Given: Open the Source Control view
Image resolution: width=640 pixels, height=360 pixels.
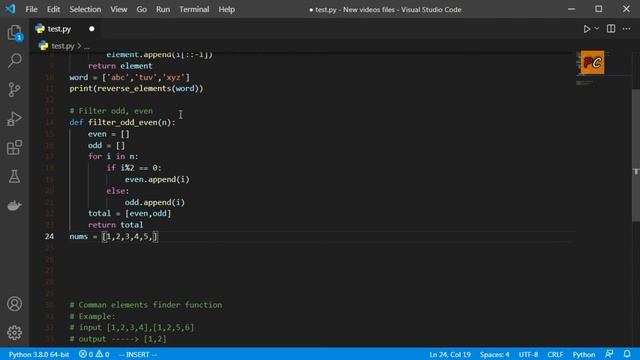Looking at the screenshot, I should coord(14,89).
